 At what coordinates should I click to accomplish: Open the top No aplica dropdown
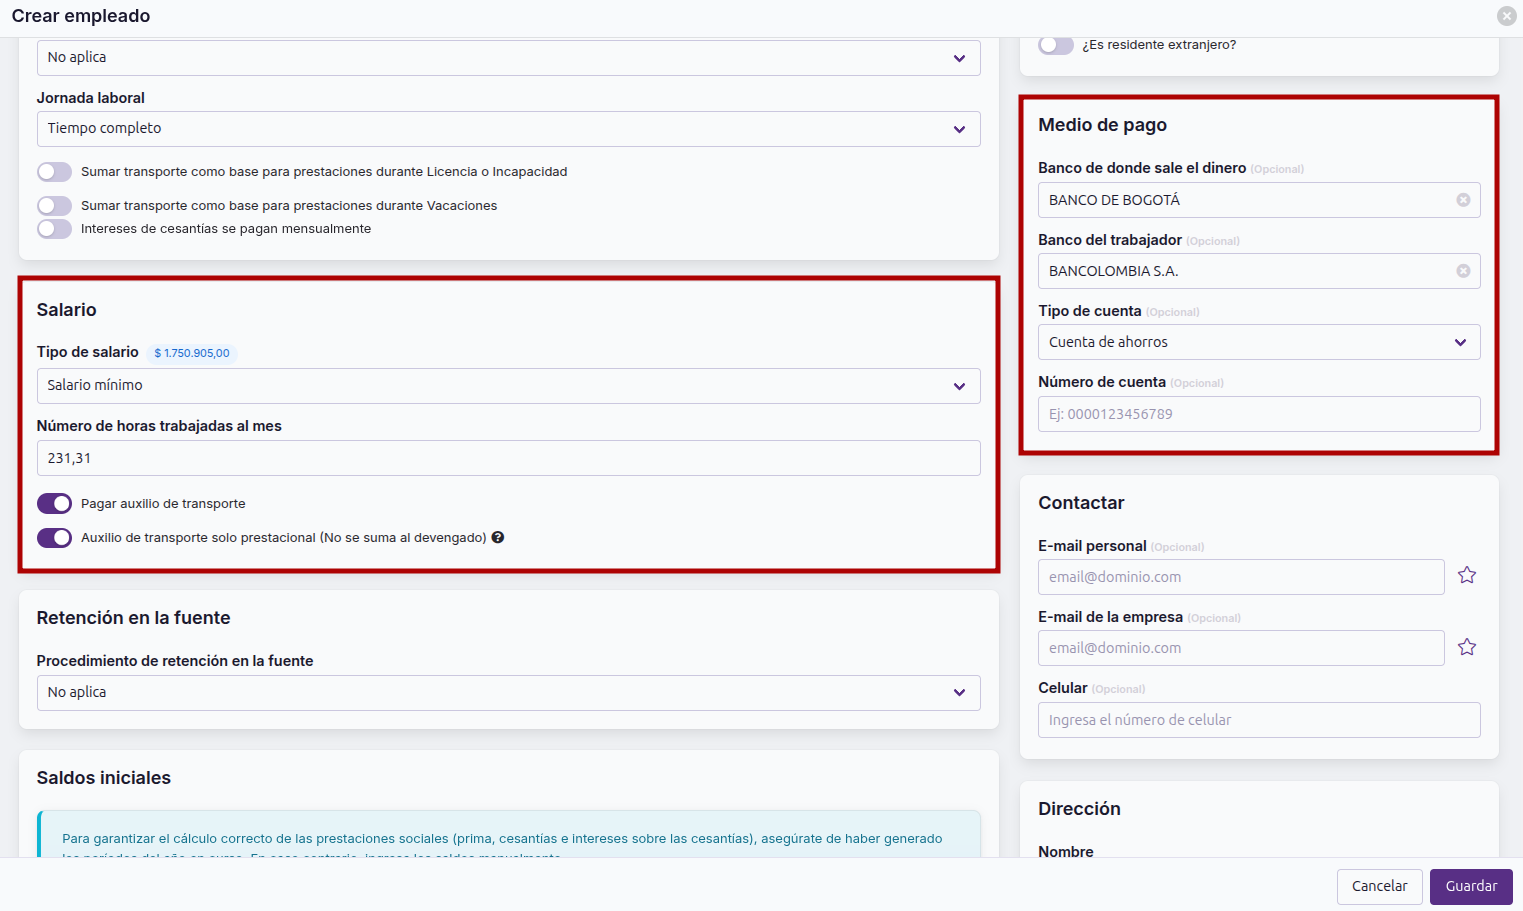[508, 58]
